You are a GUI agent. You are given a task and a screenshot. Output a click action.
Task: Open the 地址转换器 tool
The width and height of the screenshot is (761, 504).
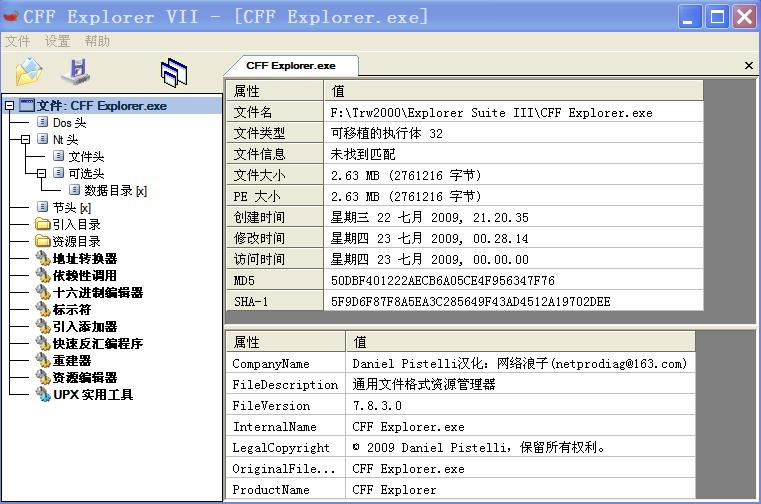pos(85,258)
